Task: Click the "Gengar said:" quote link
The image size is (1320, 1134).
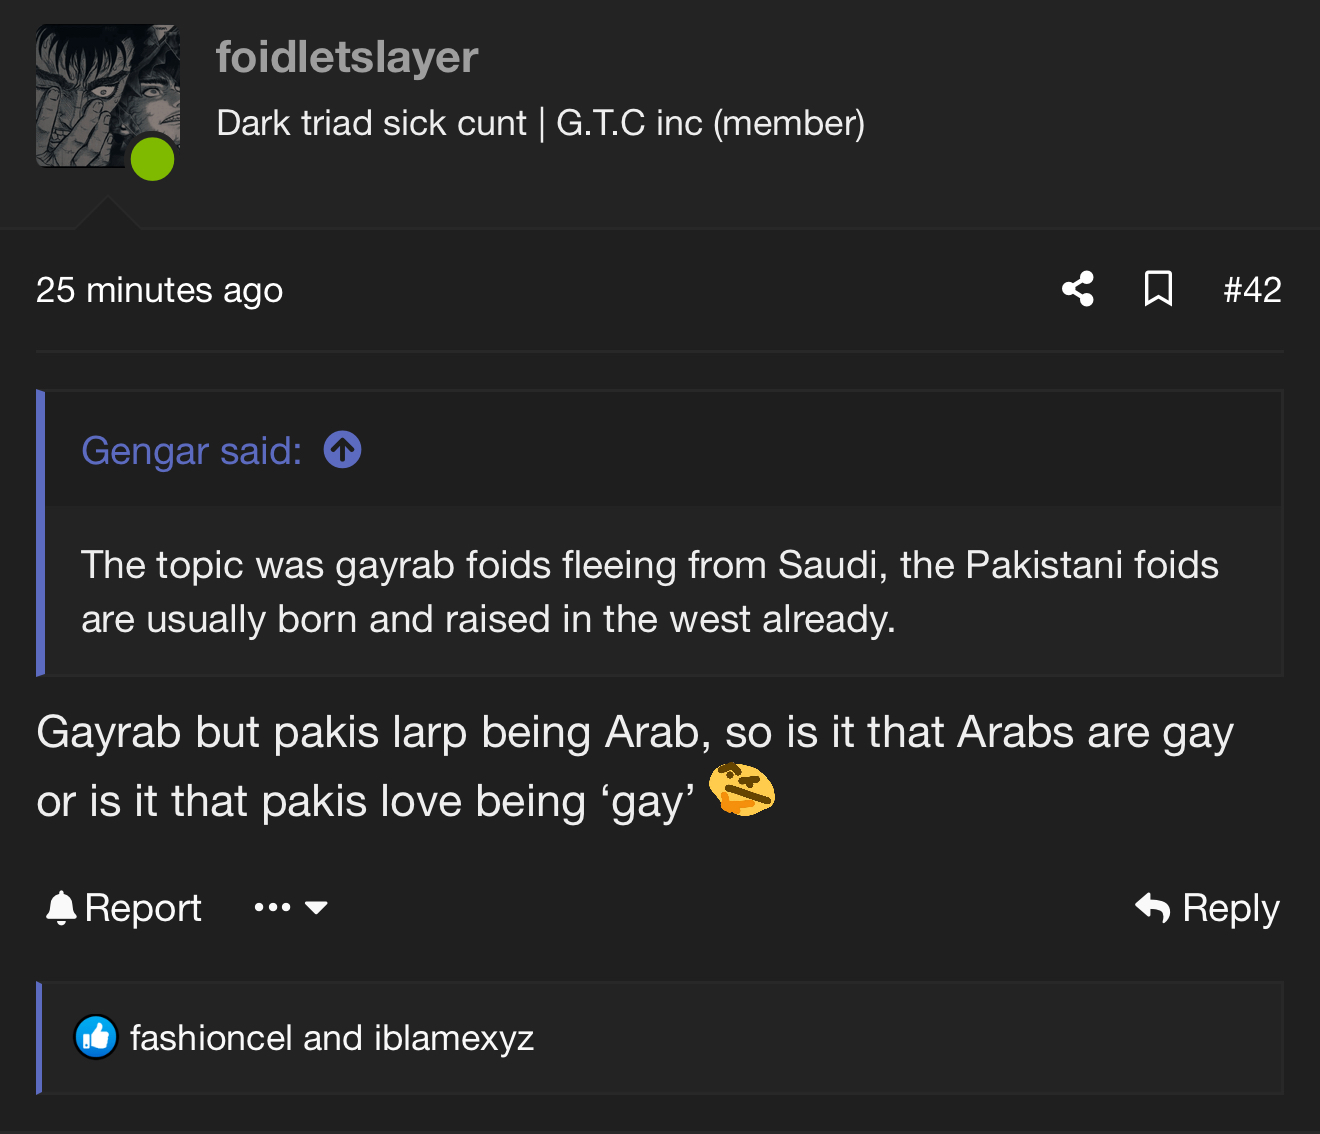Action: tap(191, 451)
